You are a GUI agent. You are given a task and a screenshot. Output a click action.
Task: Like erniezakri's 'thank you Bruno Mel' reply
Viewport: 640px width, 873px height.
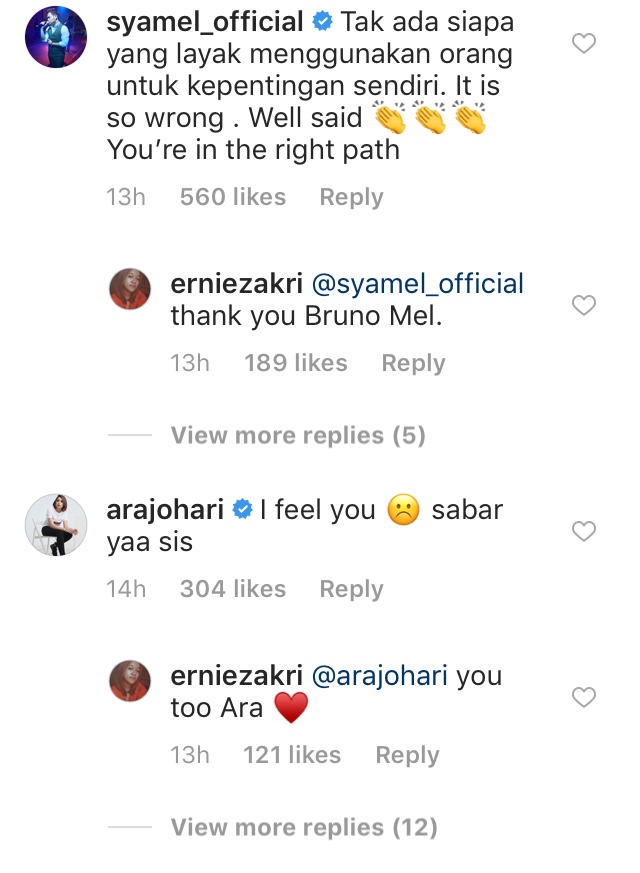click(x=582, y=306)
